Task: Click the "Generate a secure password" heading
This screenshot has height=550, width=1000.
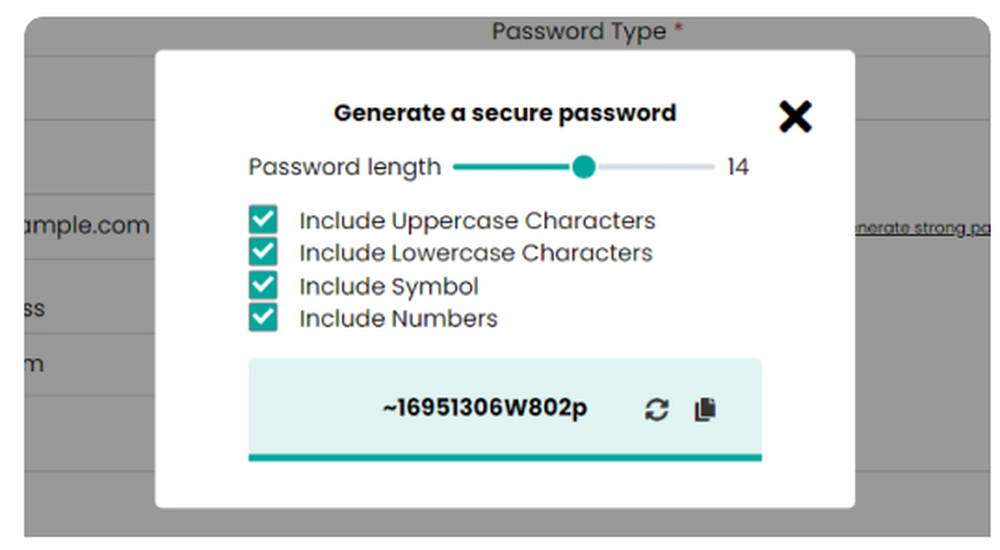Action: point(505,113)
